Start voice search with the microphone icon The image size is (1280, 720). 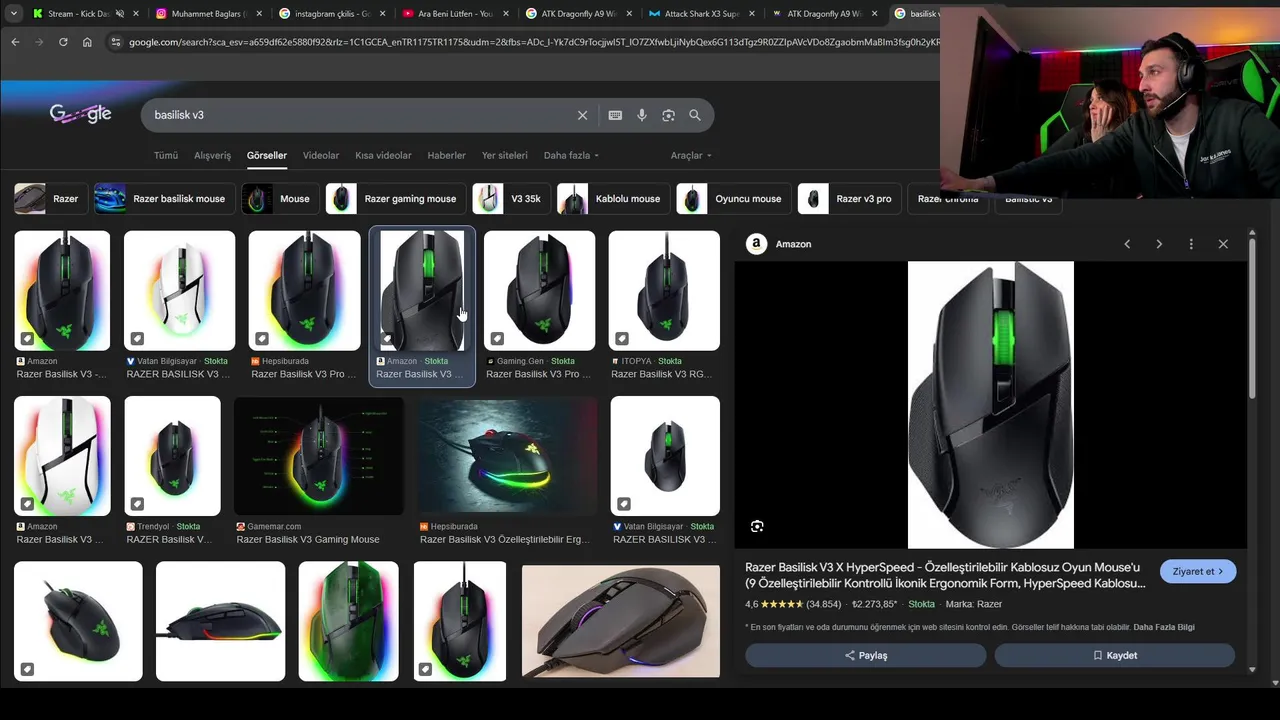click(642, 115)
